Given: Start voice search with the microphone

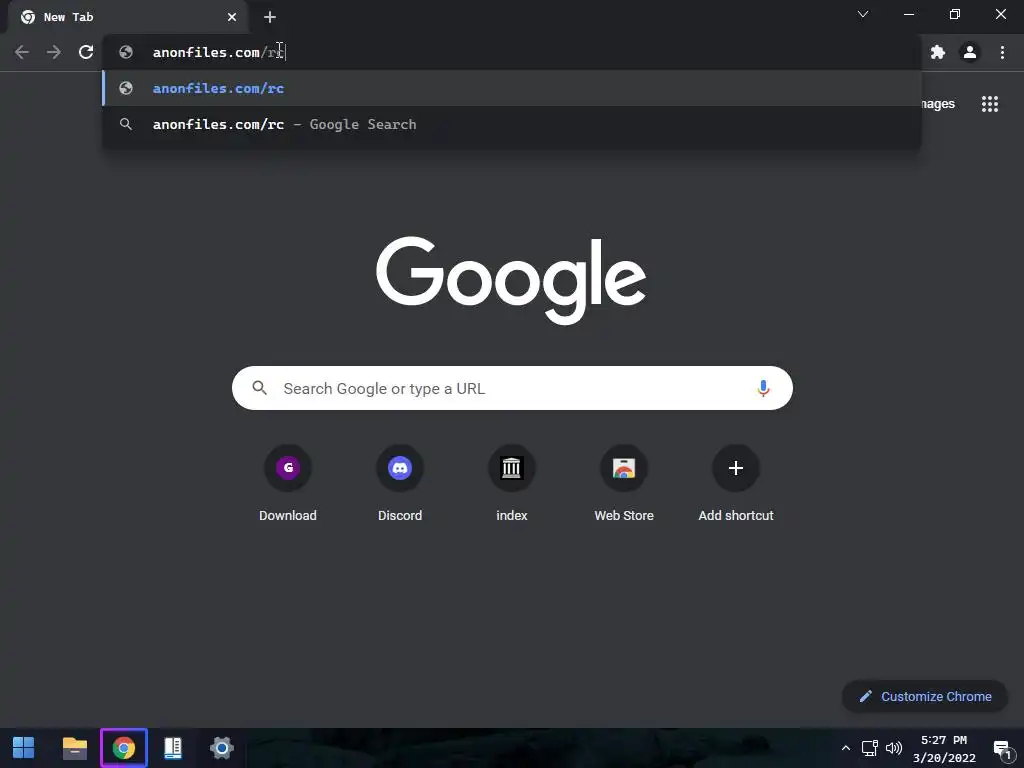Looking at the screenshot, I should coord(763,389).
